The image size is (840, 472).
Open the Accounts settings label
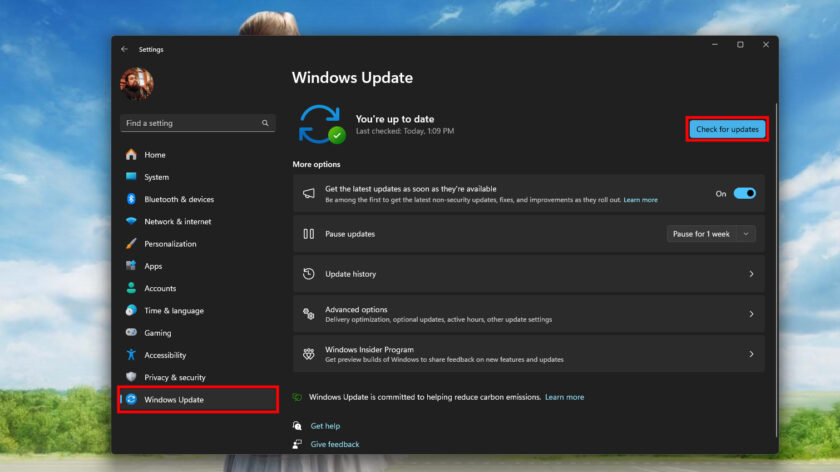[x=160, y=288]
